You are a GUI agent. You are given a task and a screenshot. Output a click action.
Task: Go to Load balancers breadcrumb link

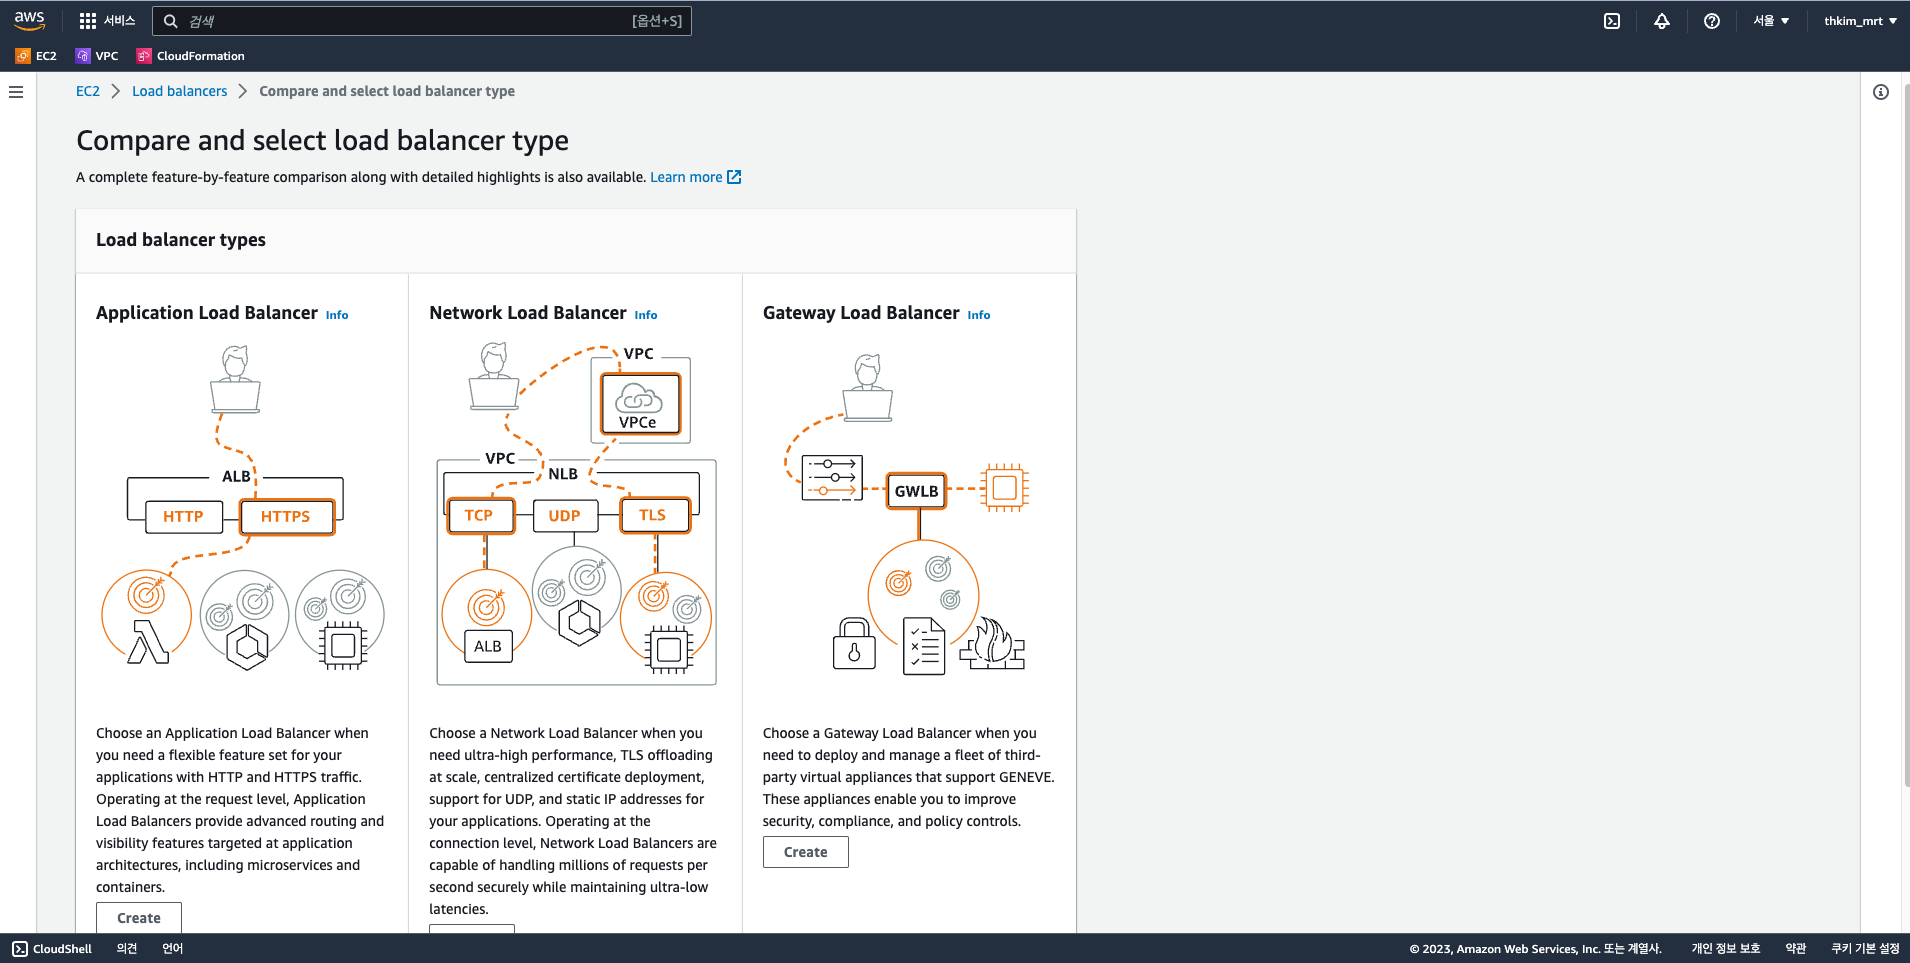click(x=180, y=91)
